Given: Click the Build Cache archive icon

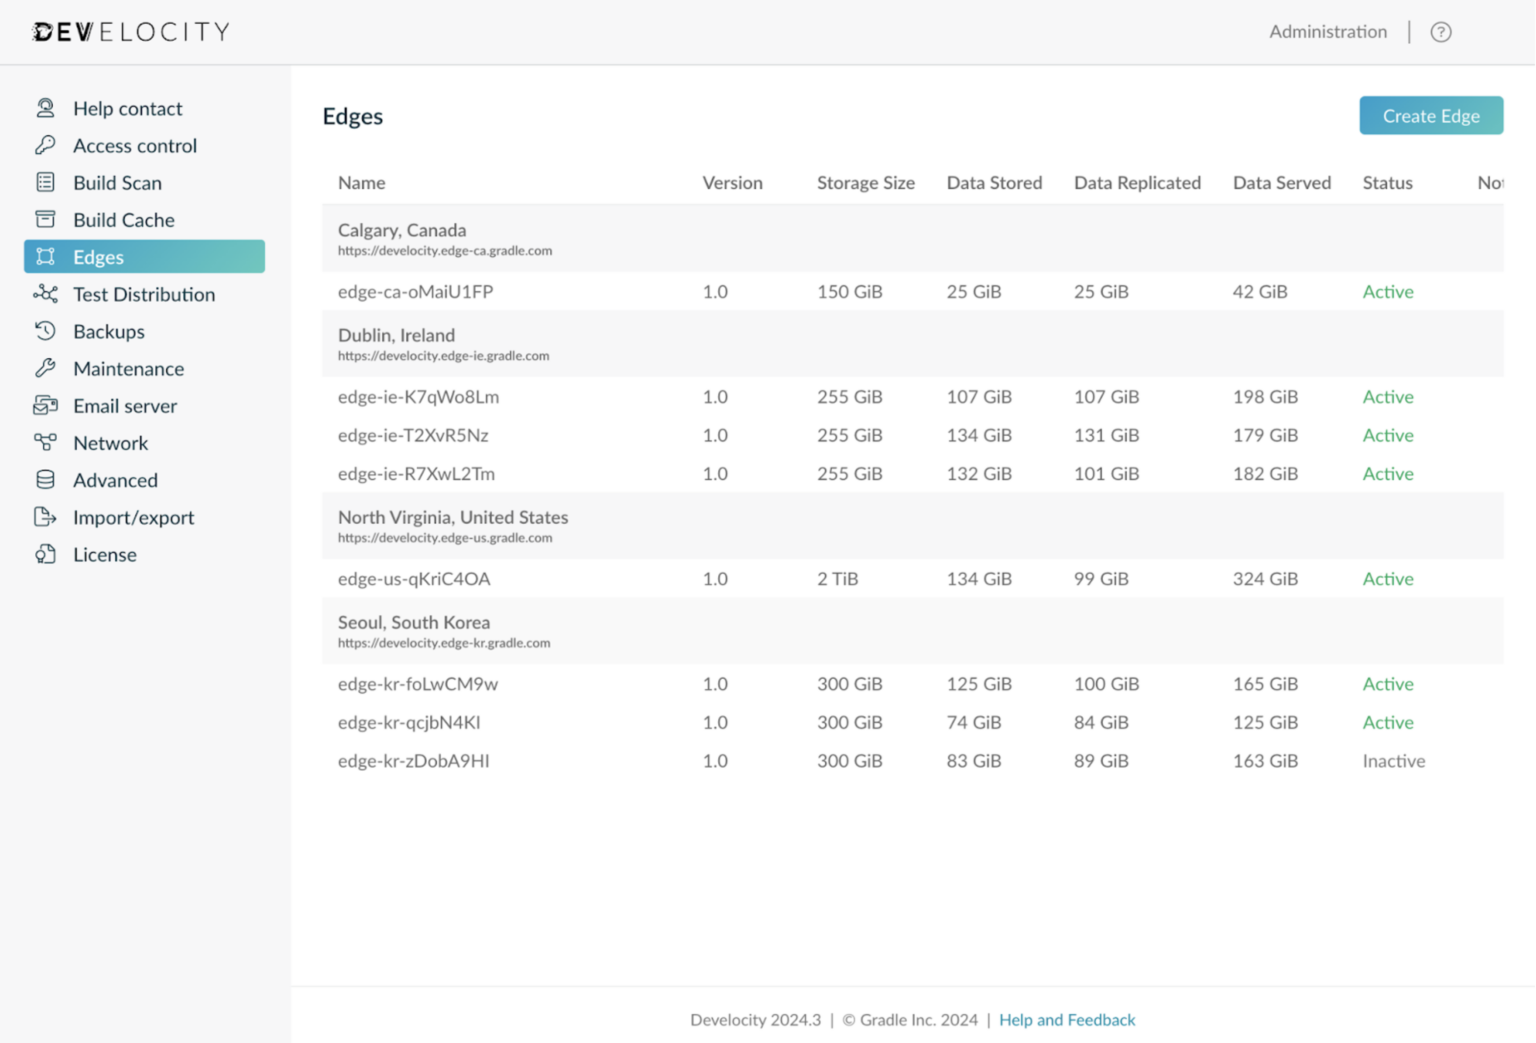Looking at the screenshot, I should 45,219.
